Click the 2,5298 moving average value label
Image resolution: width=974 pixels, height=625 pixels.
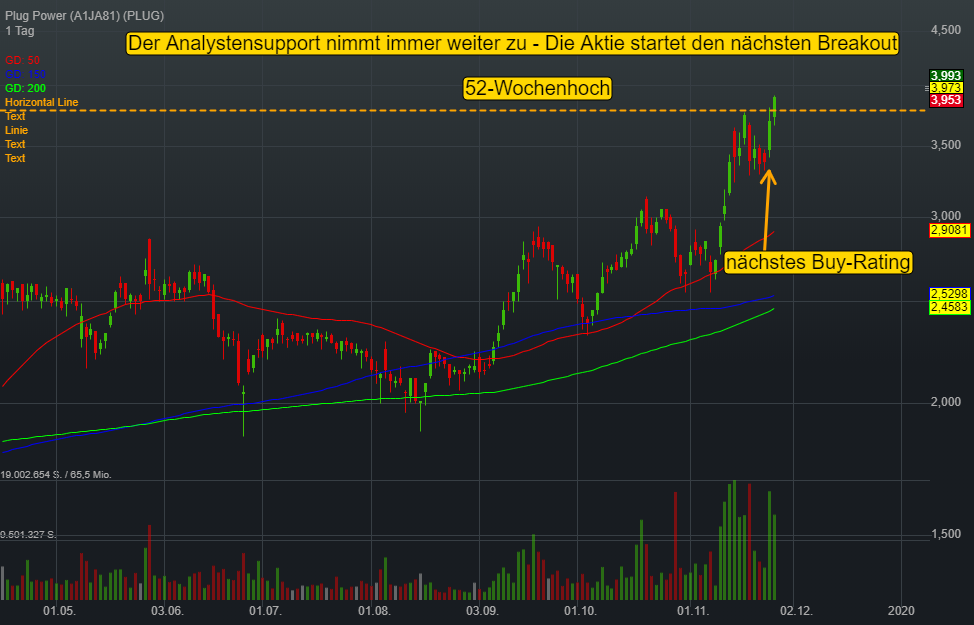coord(949,294)
